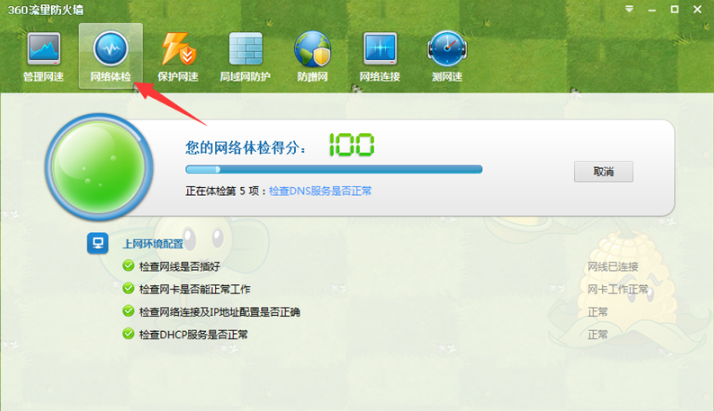This screenshot has height=411, width=714.
Task: Click the 上网环境配置 computer icon
Action: click(98, 242)
